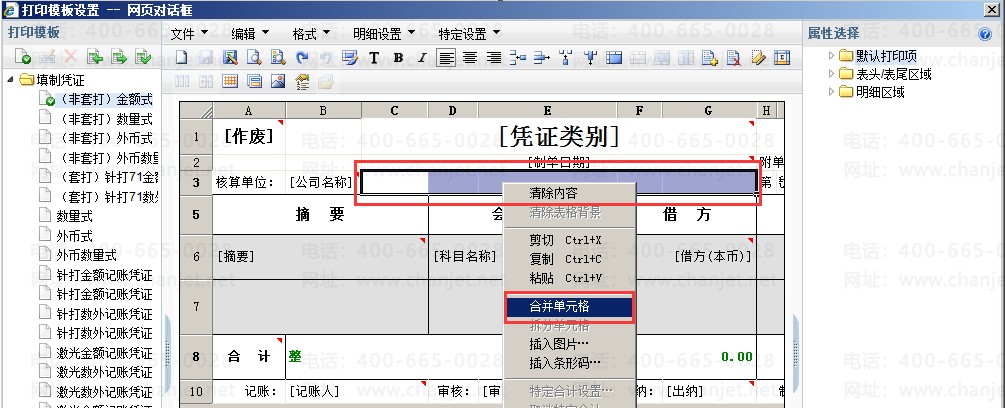Toggle italic formatting I icon
1005x408 pixels.
pos(422,58)
